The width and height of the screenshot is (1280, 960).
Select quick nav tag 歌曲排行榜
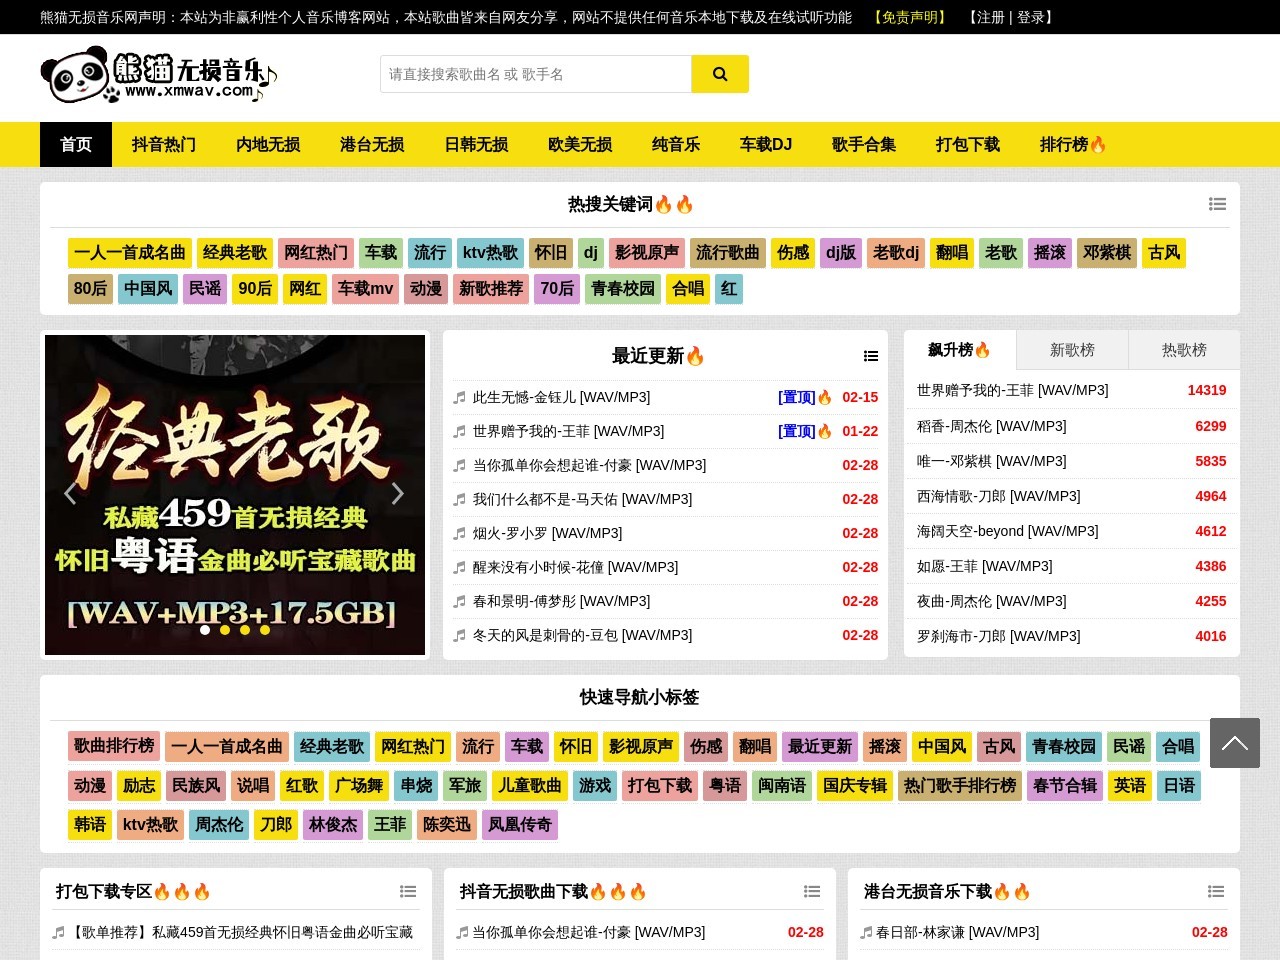pyautogui.click(x=114, y=747)
